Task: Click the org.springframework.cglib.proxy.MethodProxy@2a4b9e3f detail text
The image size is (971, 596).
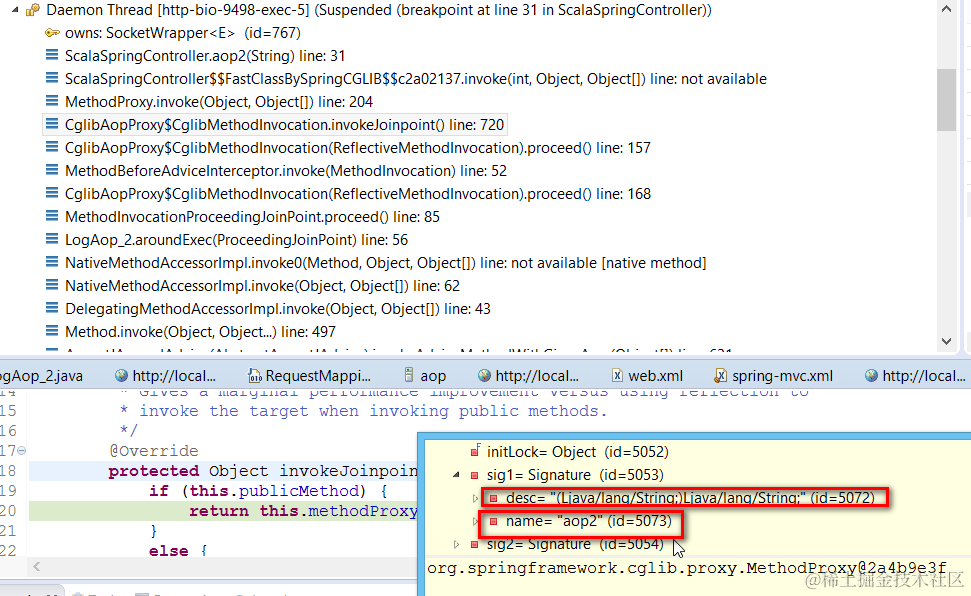Action: tap(686, 568)
